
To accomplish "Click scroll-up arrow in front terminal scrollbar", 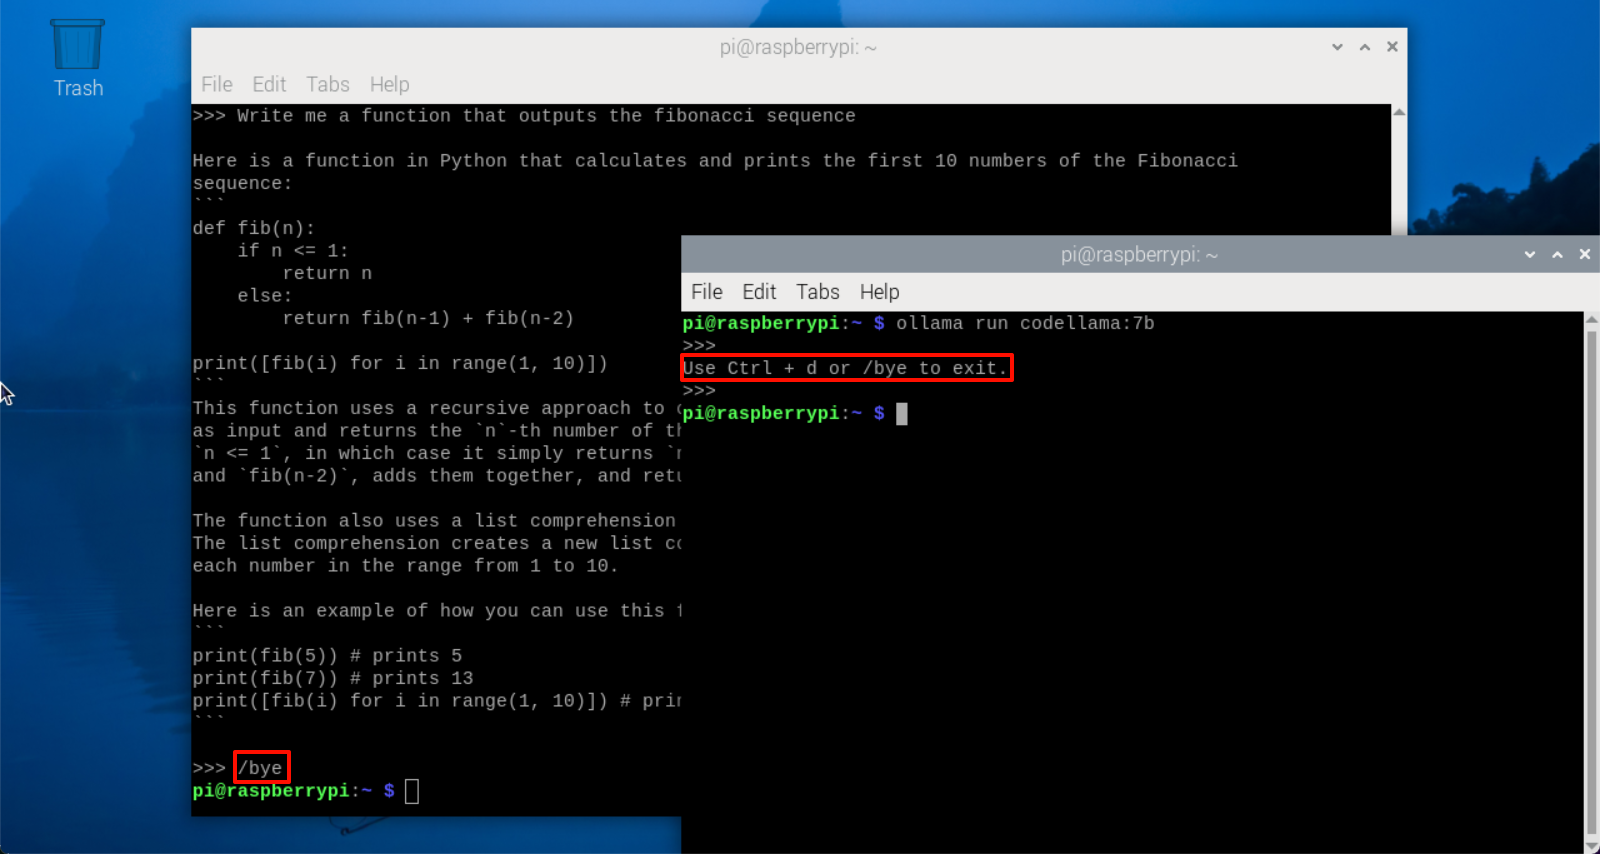I will pyautogui.click(x=1592, y=320).
